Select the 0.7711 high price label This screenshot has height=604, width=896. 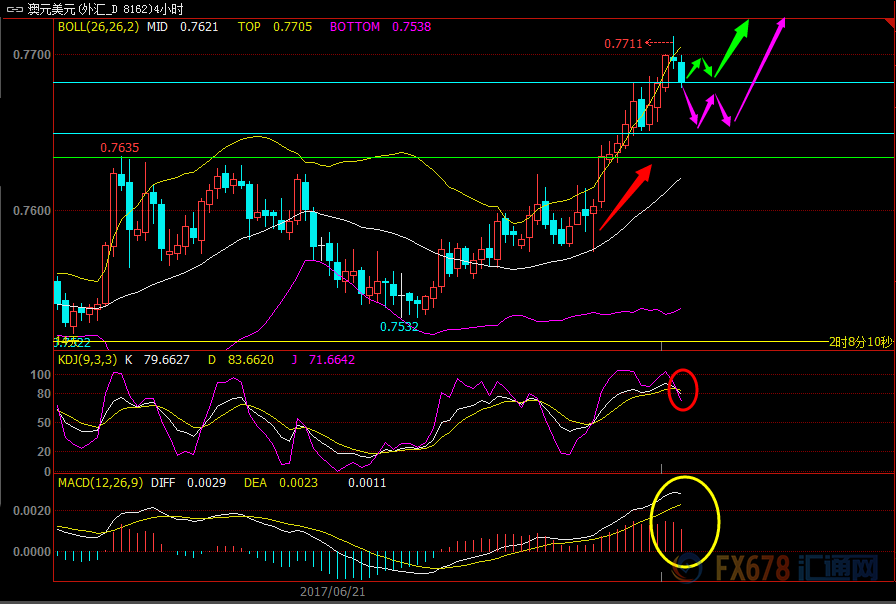tap(623, 43)
